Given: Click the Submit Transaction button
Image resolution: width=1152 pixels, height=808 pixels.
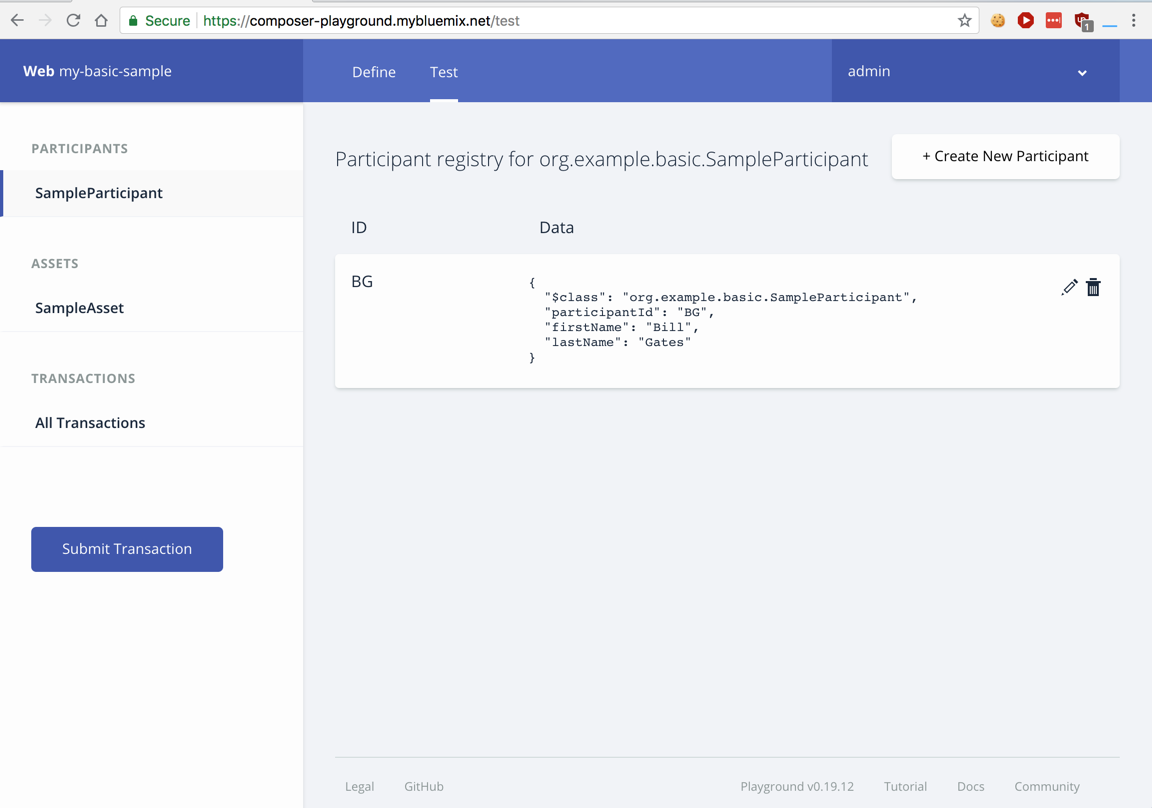Looking at the screenshot, I should 127,549.
